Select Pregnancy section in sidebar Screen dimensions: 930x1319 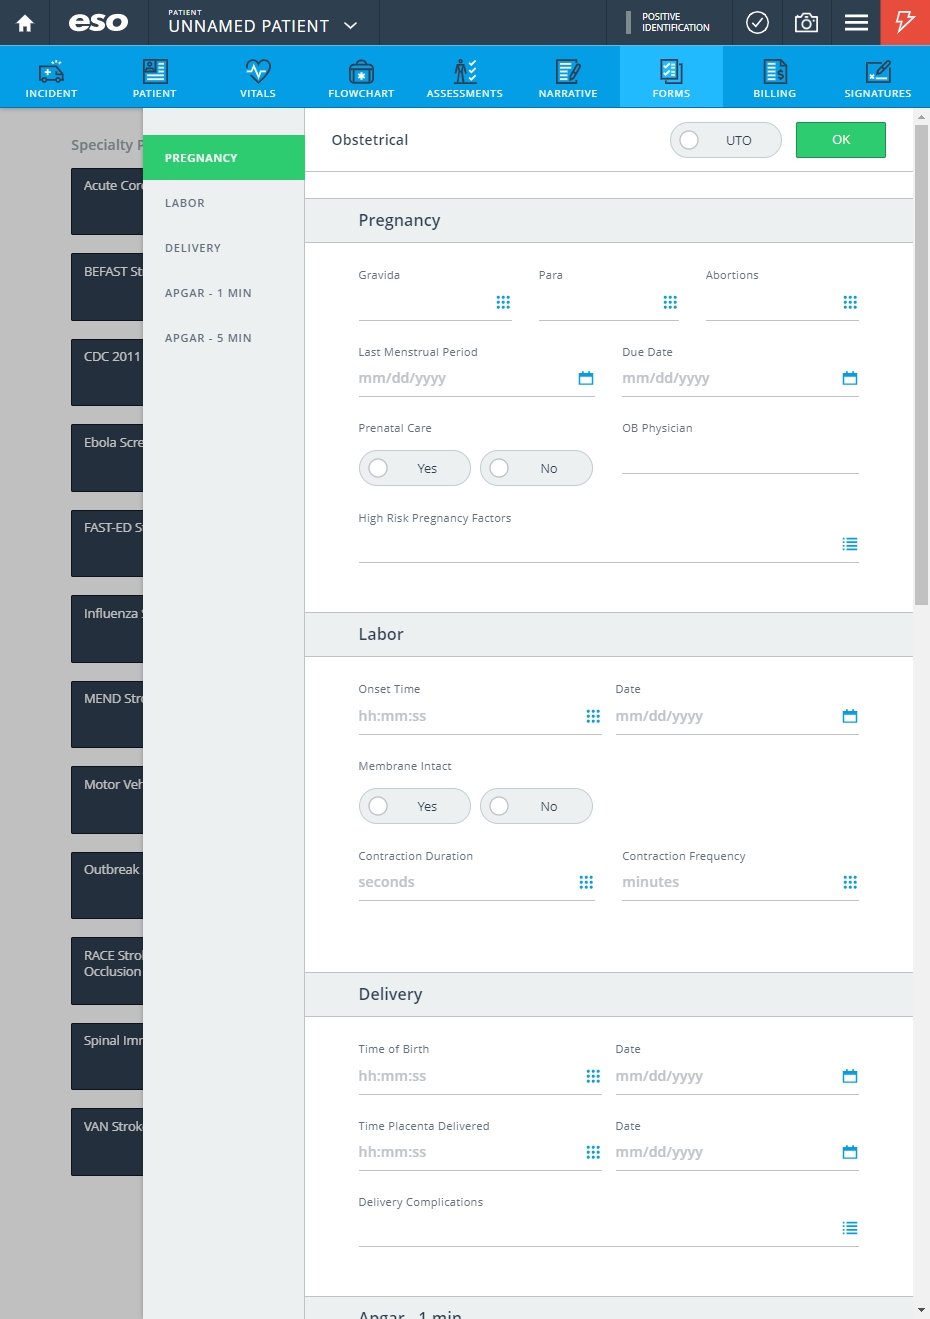tap(224, 158)
